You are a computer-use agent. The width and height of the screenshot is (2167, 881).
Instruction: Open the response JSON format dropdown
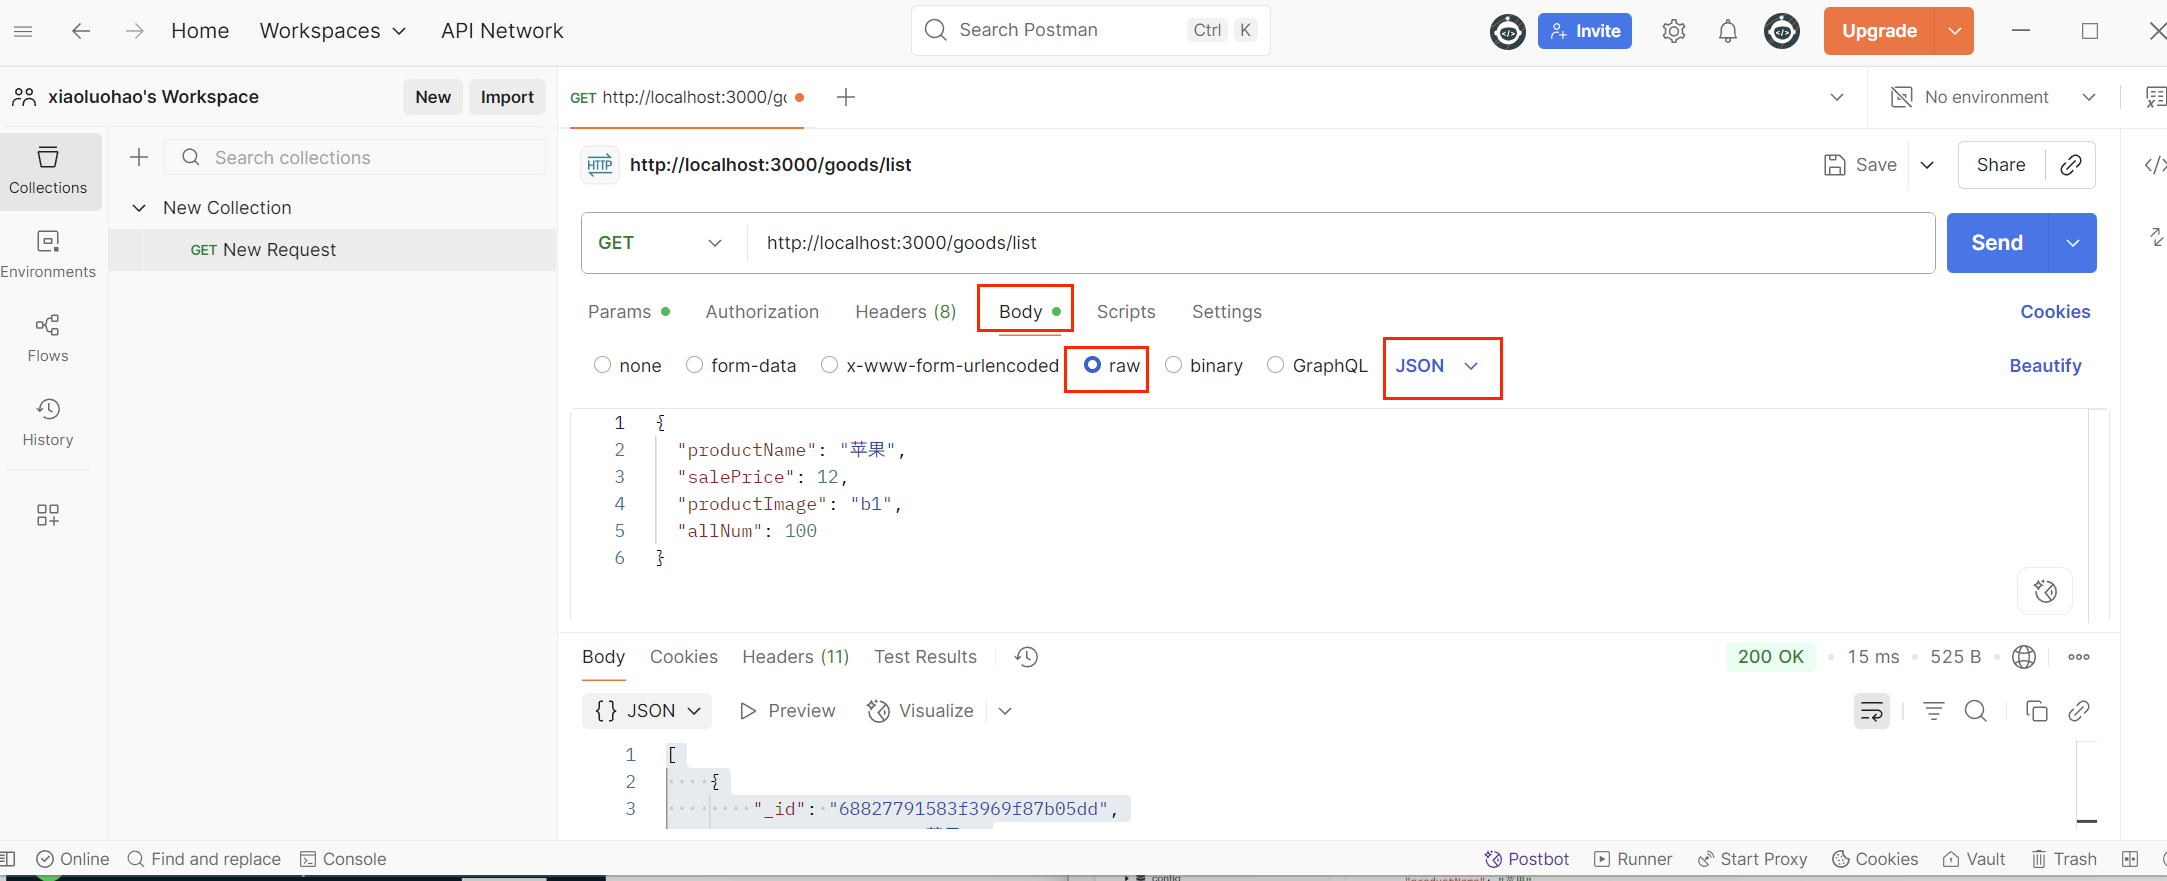tap(647, 711)
